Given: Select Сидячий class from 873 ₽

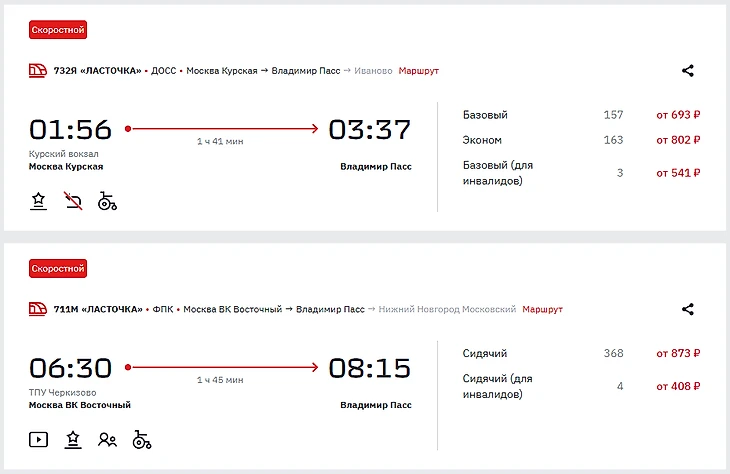Looking at the screenshot, I should (678, 353).
